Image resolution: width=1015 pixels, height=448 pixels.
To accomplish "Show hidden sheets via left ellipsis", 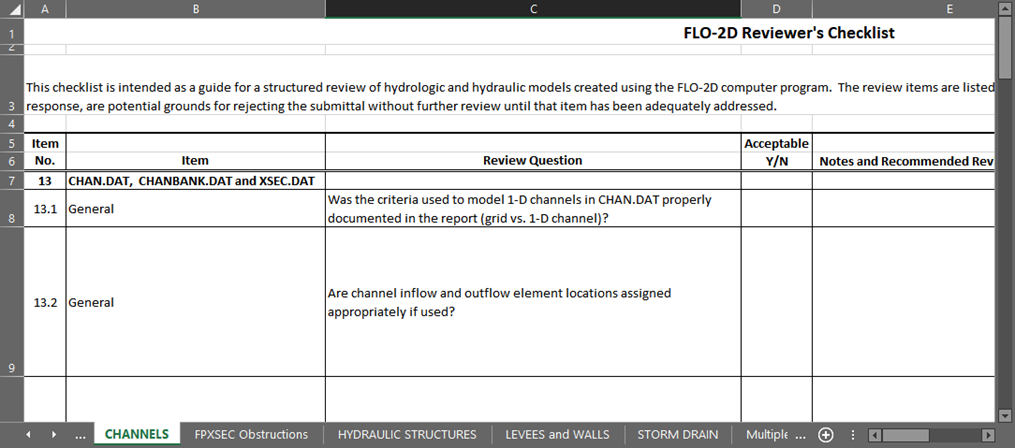I will tap(80, 435).
